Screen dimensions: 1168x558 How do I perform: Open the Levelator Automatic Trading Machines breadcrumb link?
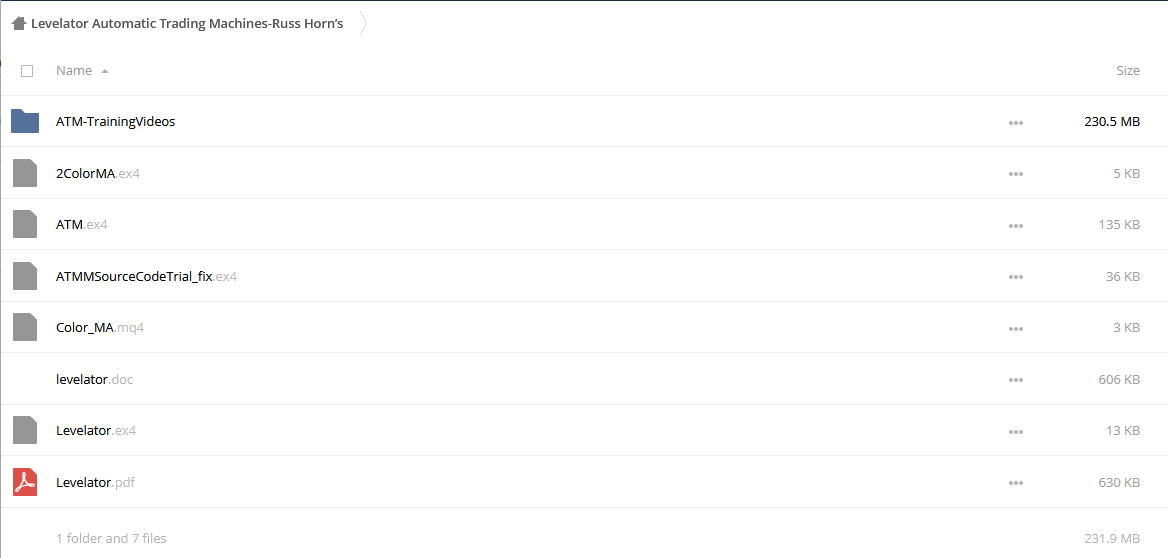coord(187,24)
